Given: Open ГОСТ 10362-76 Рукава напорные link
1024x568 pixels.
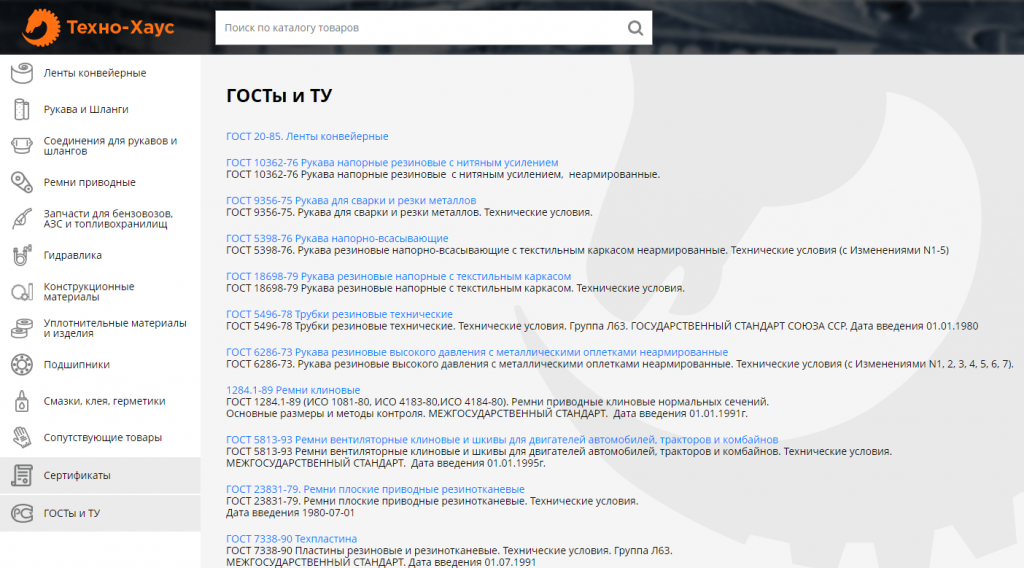Looking at the screenshot, I should [x=392, y=163].
